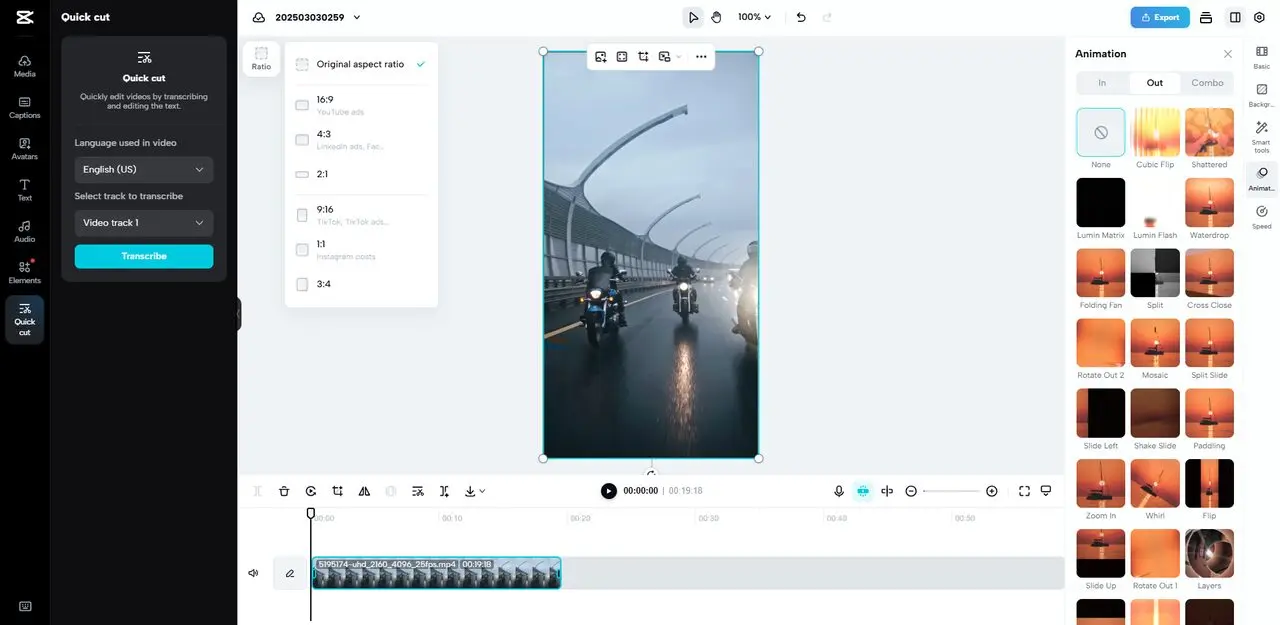The image size is (1280, 625).
Task: Choose the 3:4 ratio option
Action: pos(361,284)
